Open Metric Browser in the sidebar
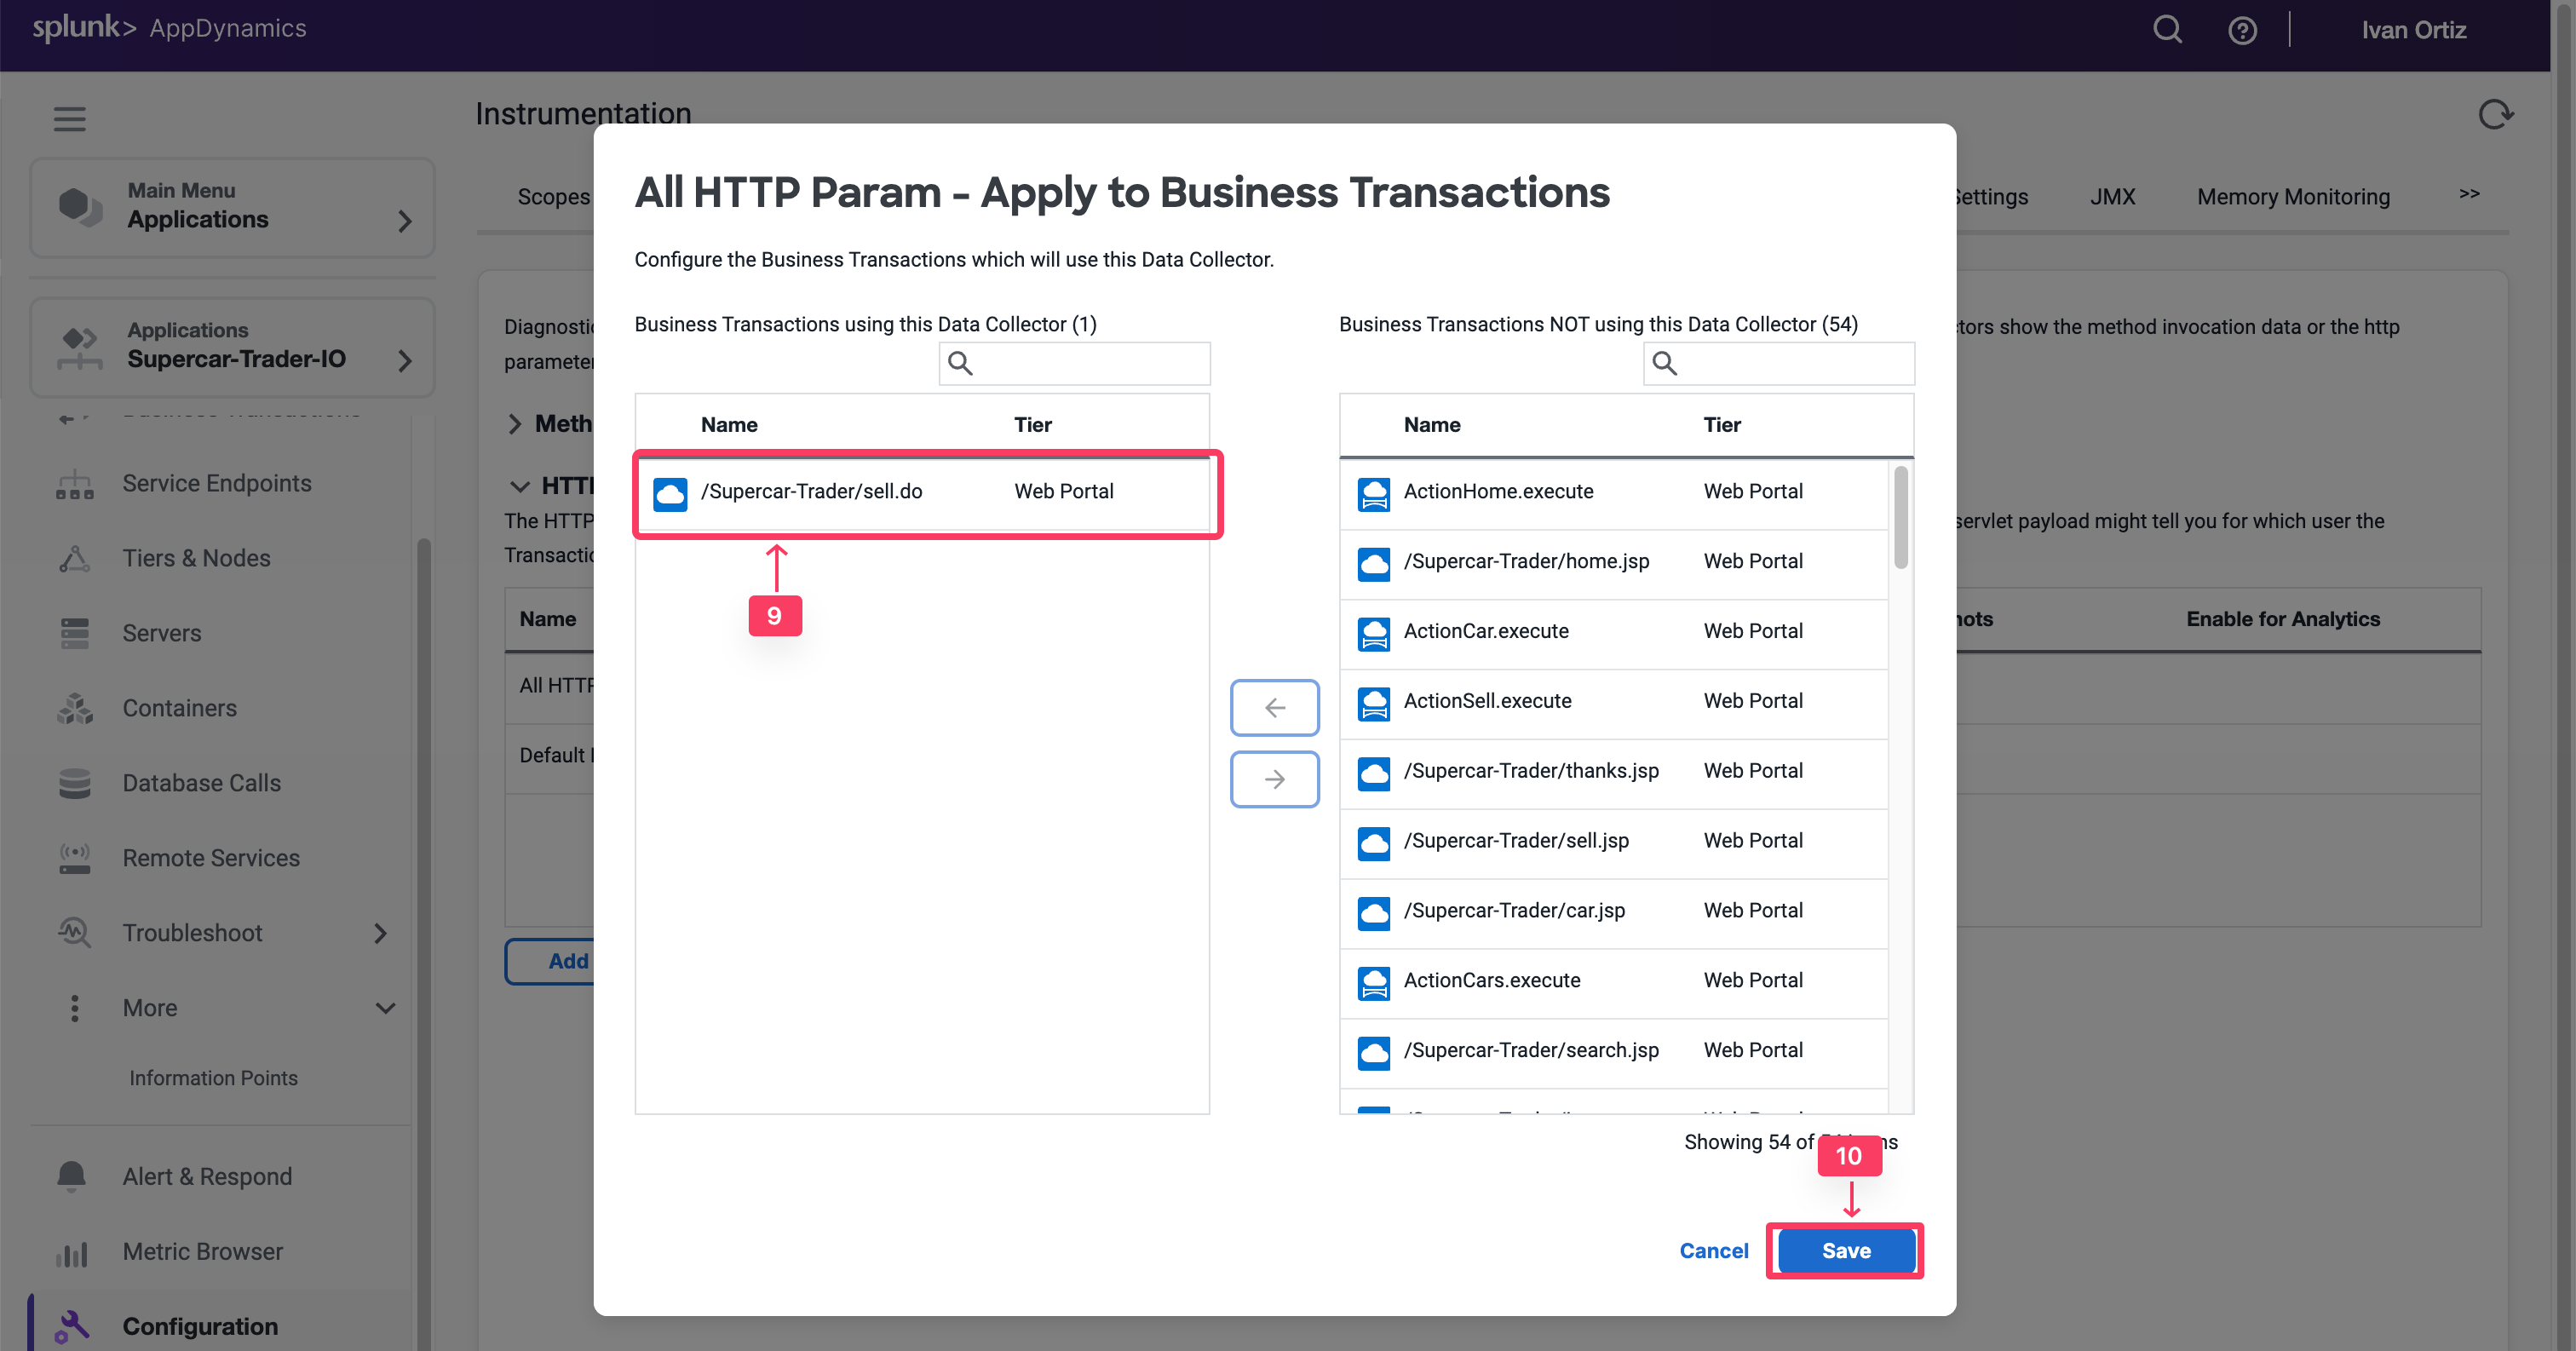Image resolution: width=2576 pixels, height=1351 pixels. coord(202,1251)
